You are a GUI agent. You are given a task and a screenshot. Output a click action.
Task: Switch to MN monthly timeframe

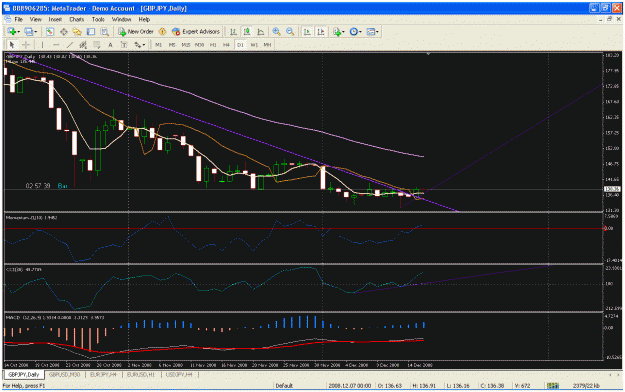click(x=267, y=45)
